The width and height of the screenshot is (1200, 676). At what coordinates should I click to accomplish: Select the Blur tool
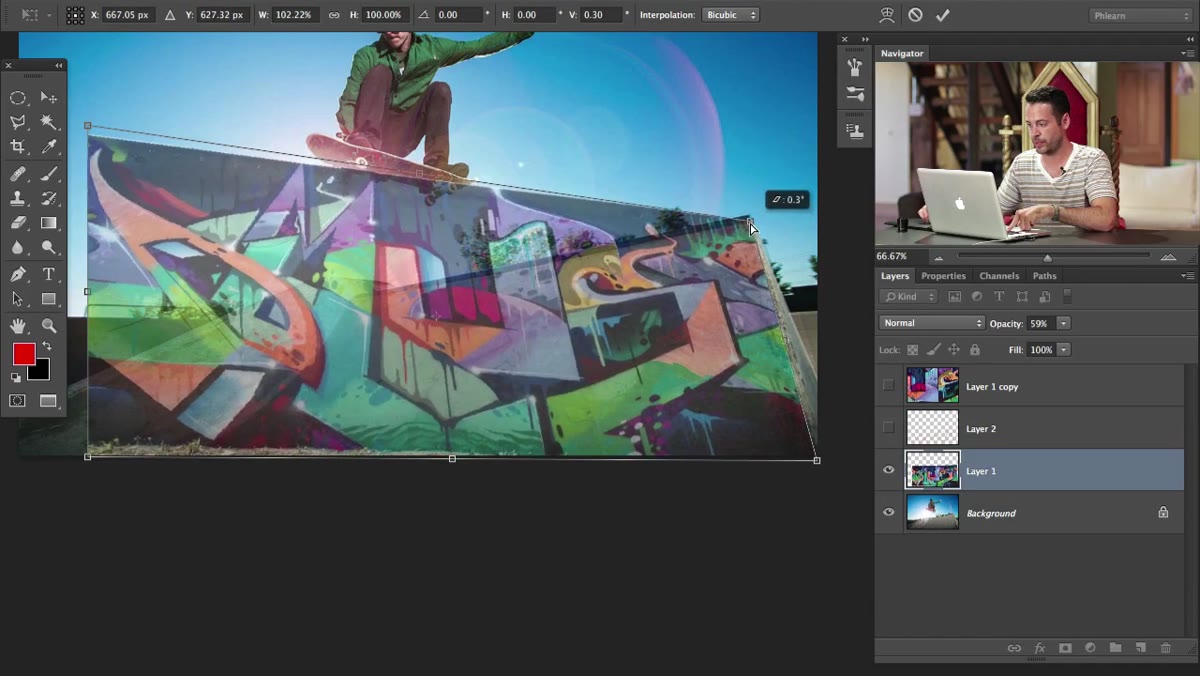tap(18, 248)
